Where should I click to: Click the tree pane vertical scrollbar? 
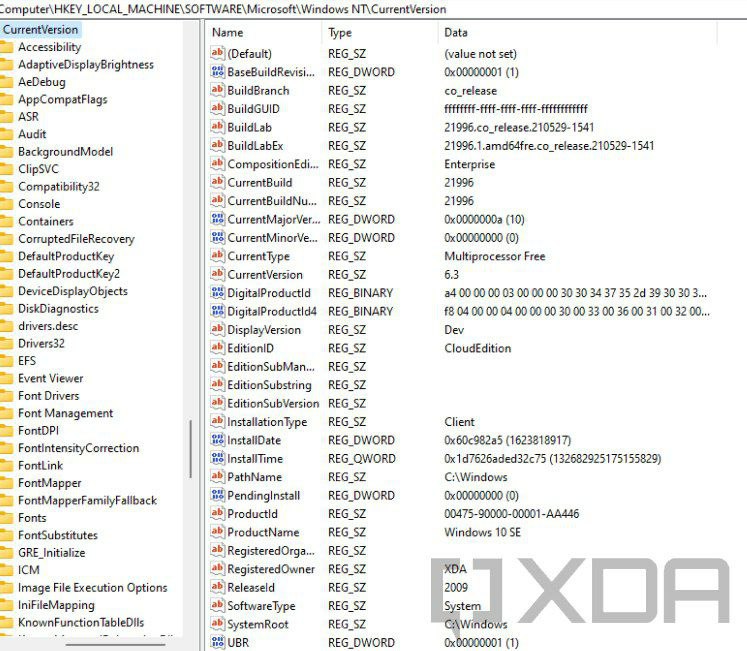pyautogui.click(x=191, y=448)
